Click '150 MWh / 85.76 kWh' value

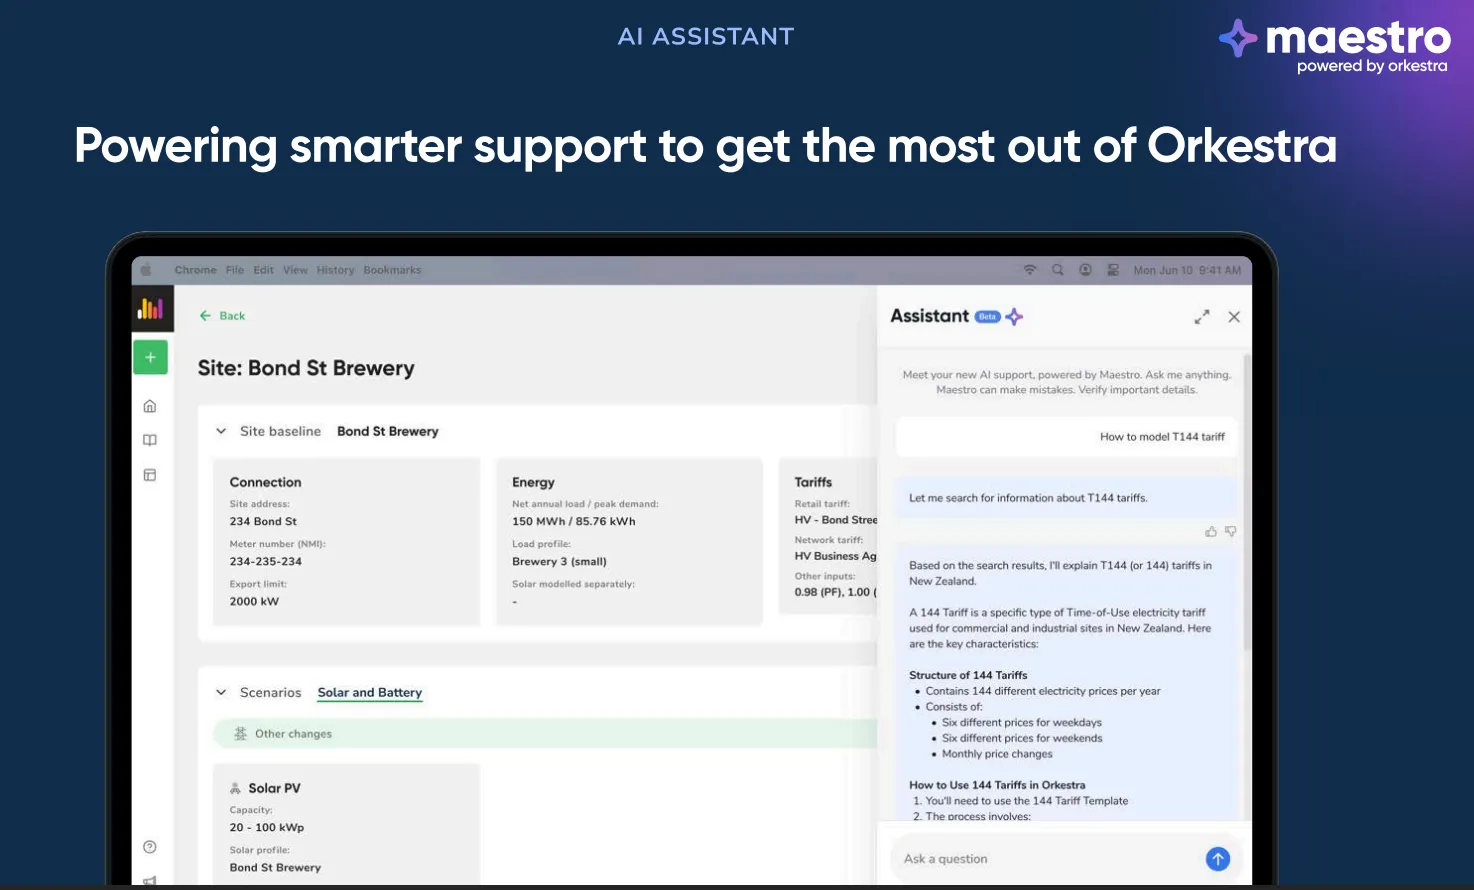point(574,522)
